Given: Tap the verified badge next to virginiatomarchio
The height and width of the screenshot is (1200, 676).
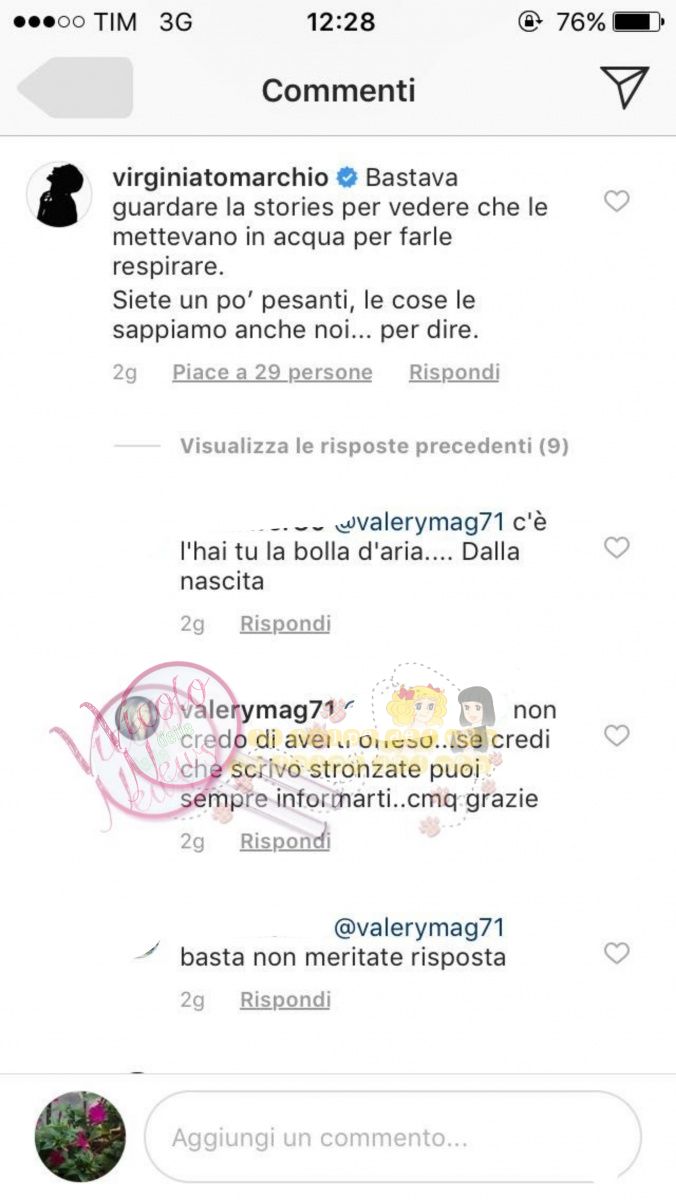Looking at the screenshot, I should (x=347, y=178).
